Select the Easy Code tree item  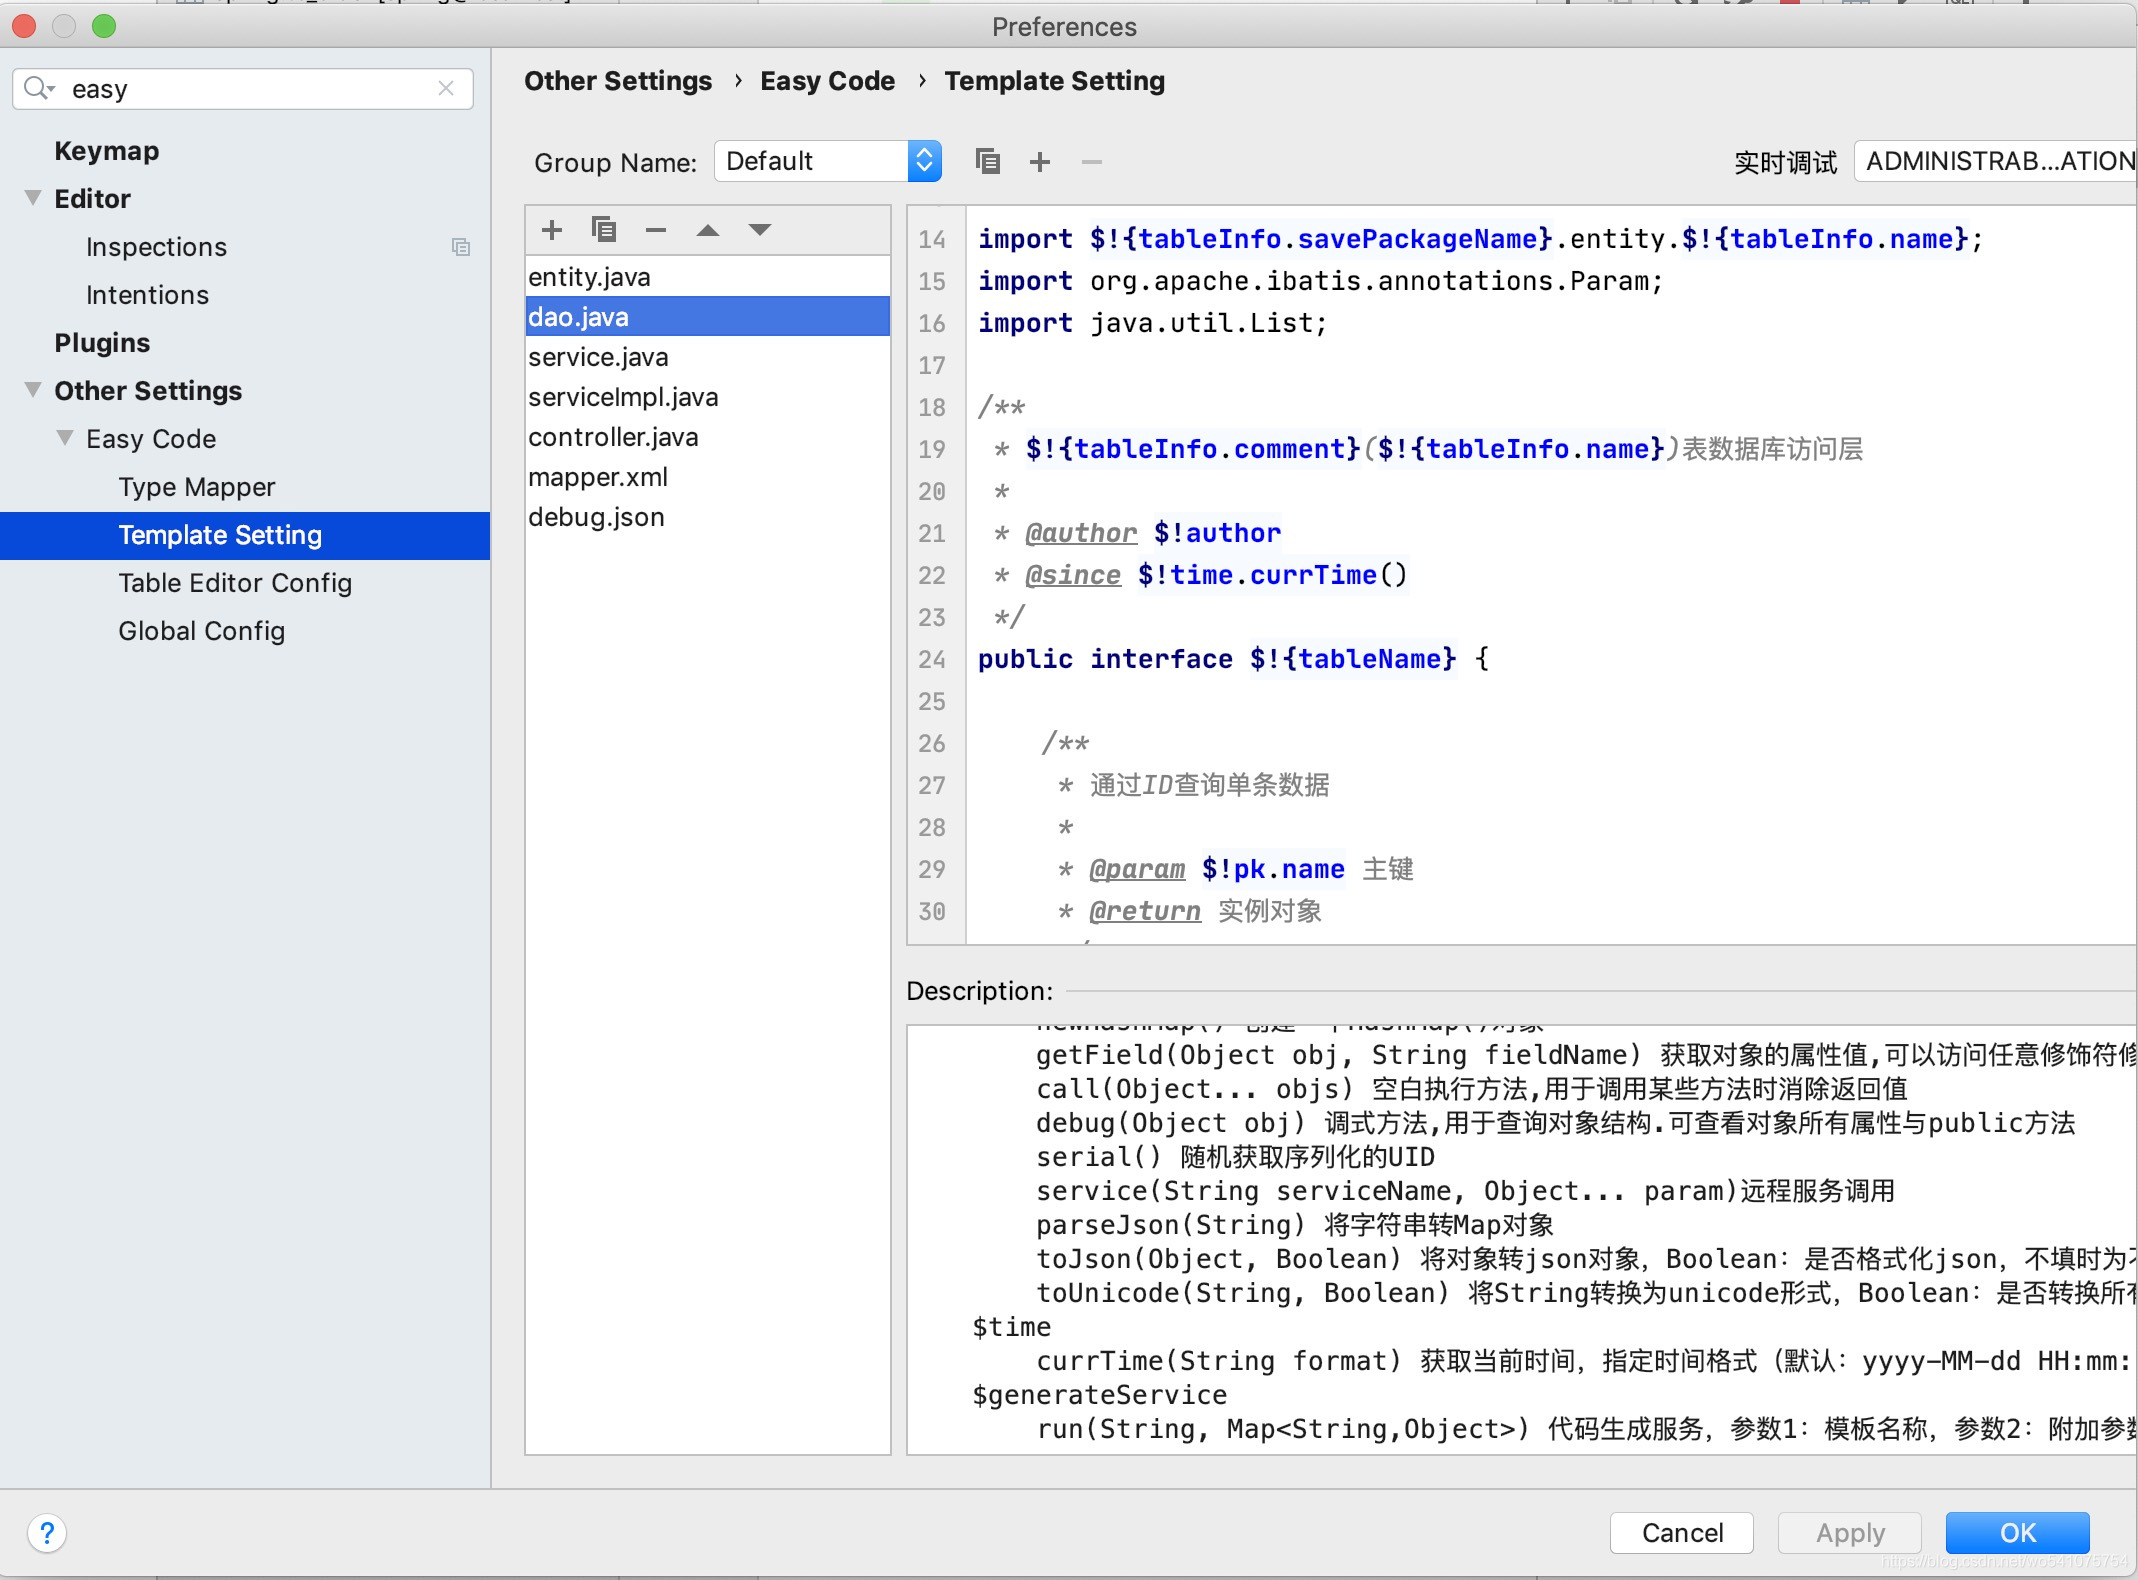click(151, 439)
